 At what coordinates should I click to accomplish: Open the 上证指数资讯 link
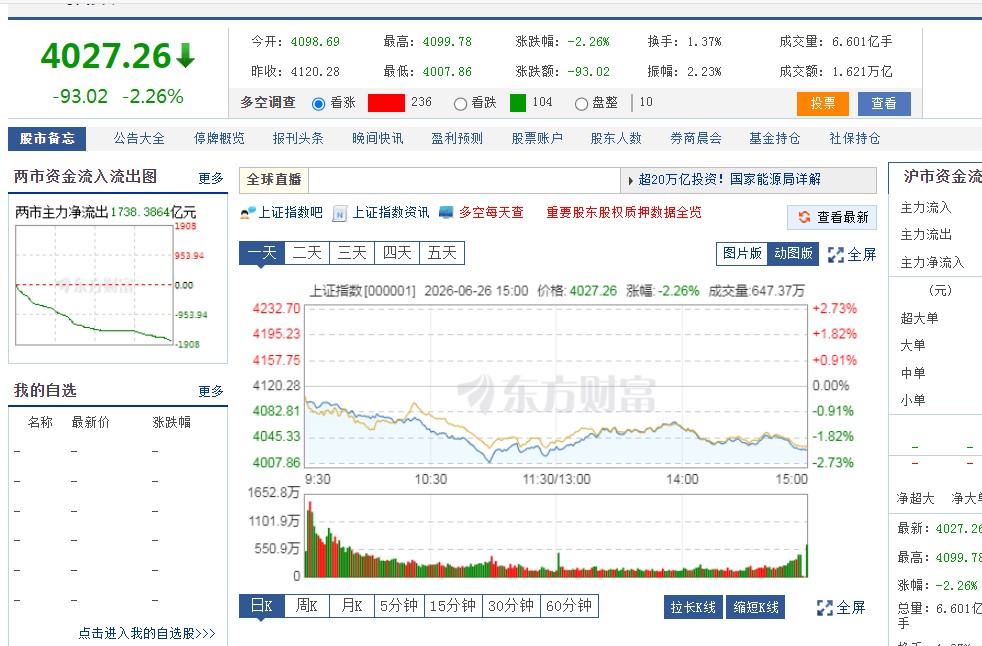(x=391, y=213)
